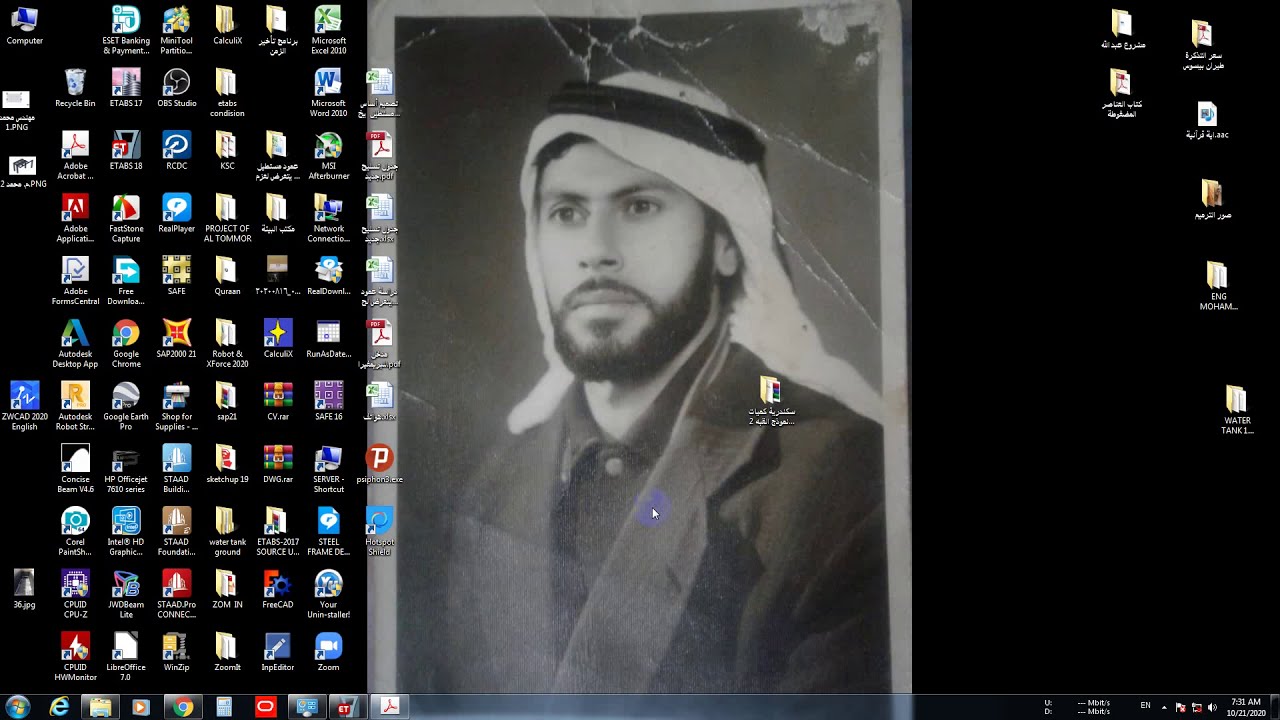Open Internet Explorer from the taskbar
The width and height of the screenshot is (1280, 720).
pos(60,707)
